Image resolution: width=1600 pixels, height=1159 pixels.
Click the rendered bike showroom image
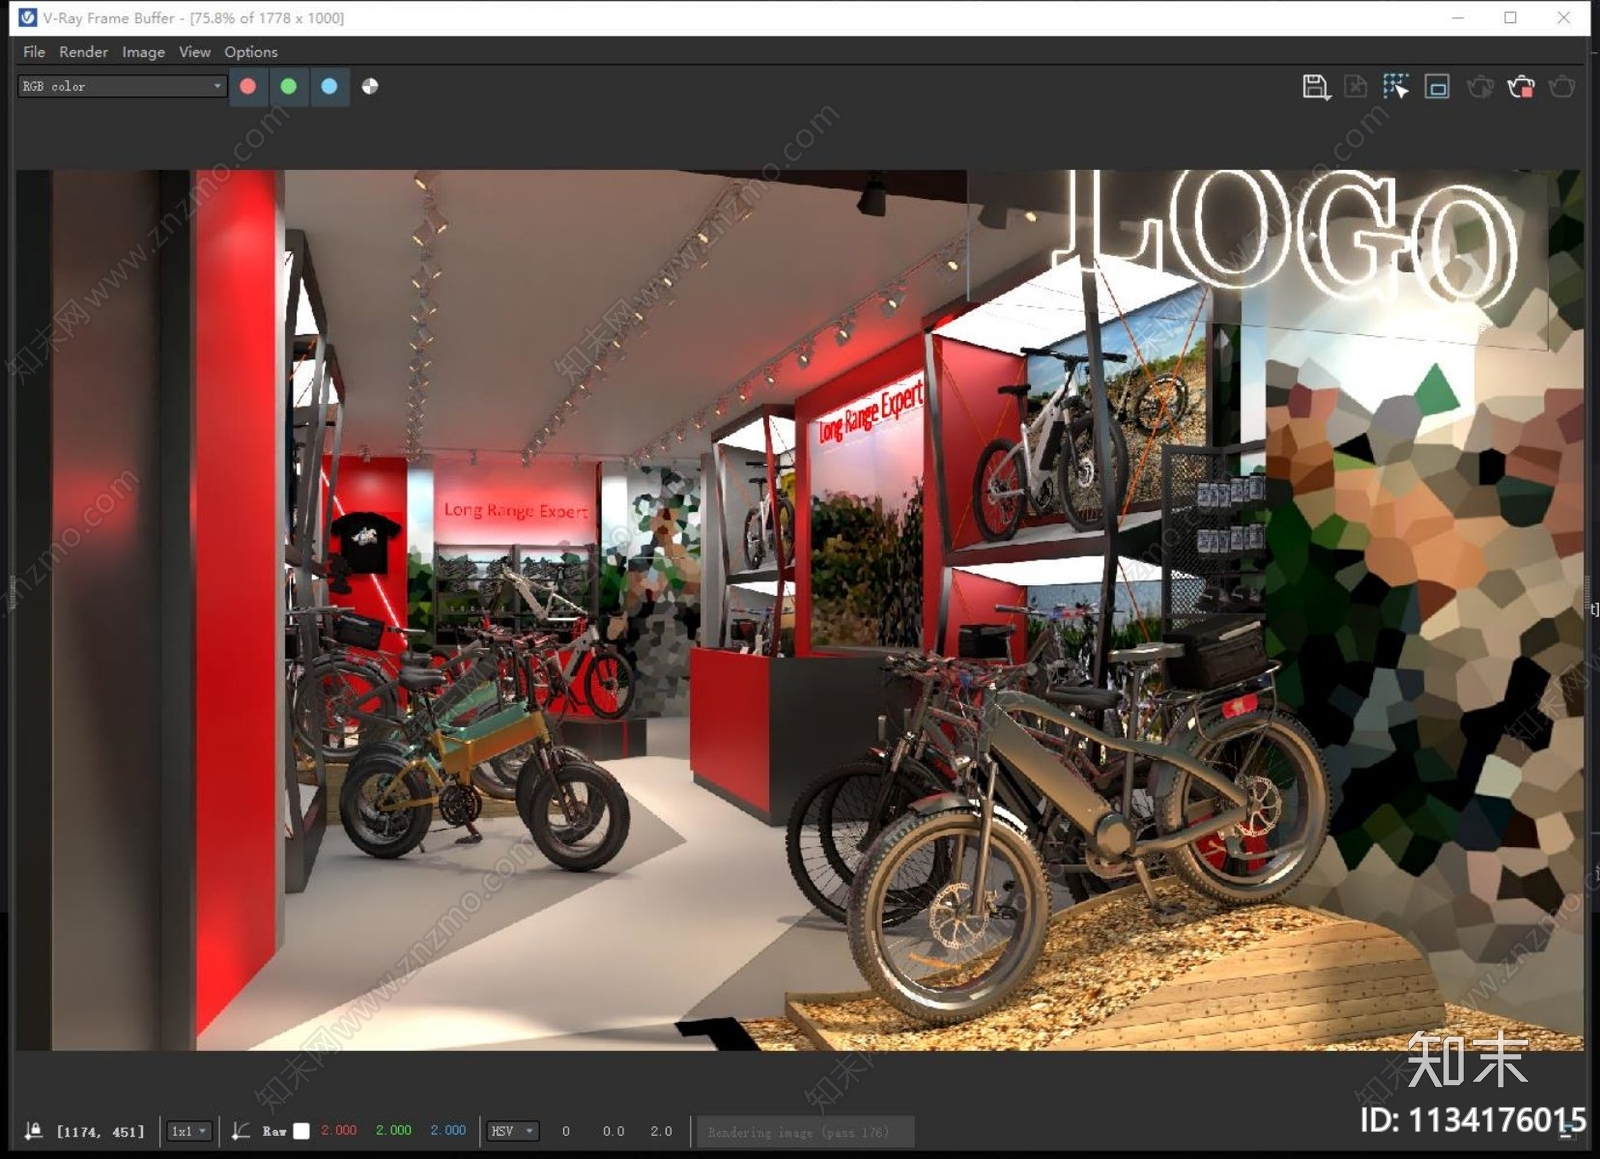click(800, 610)
